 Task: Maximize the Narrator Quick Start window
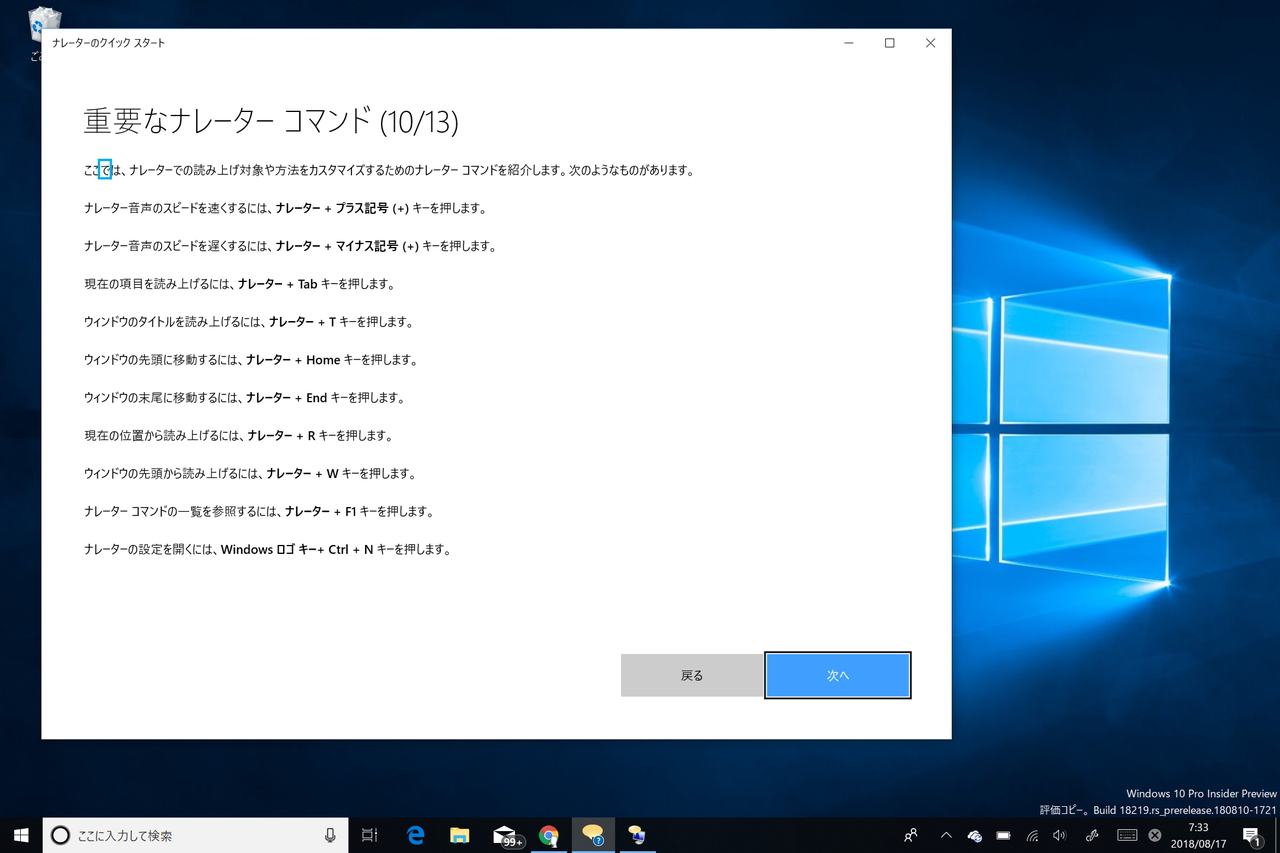(890, 43)
